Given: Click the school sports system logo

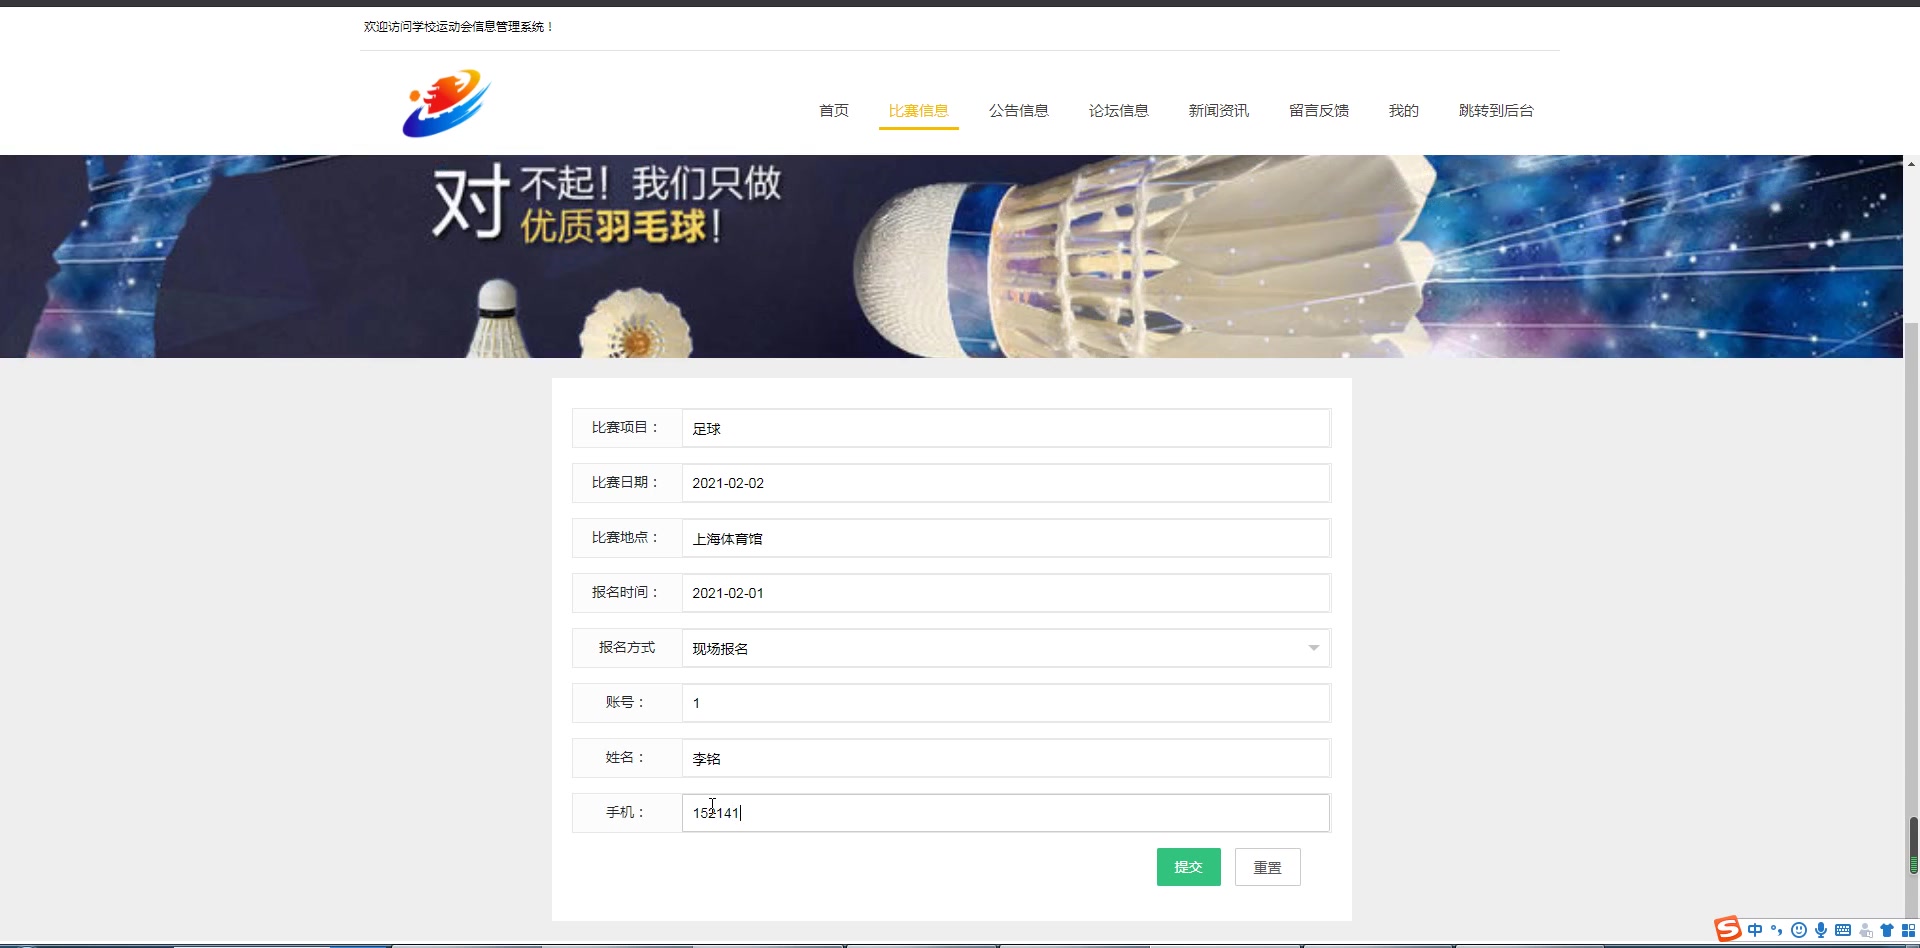Looking at the screenshot, I should pyautogui.click(x=446, y=103).
